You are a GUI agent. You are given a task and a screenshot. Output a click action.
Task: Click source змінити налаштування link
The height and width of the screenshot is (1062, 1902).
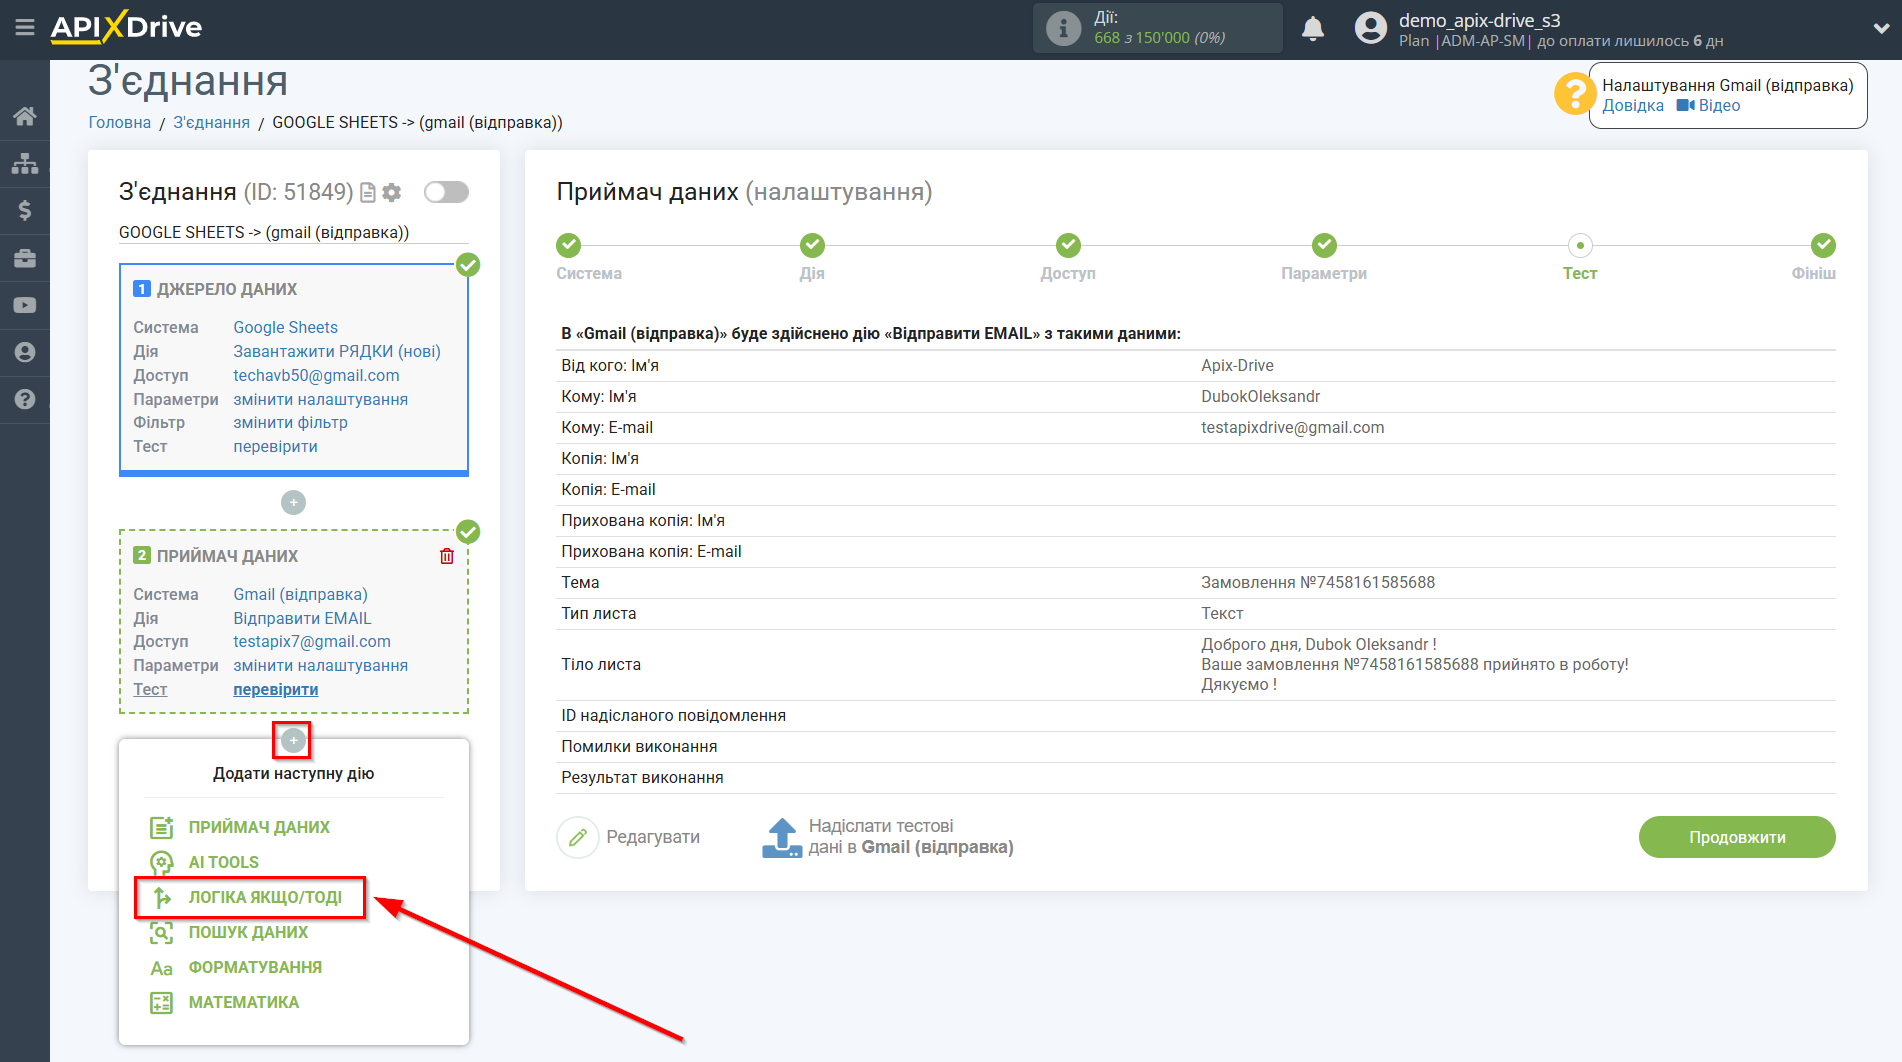click(321, 399)
